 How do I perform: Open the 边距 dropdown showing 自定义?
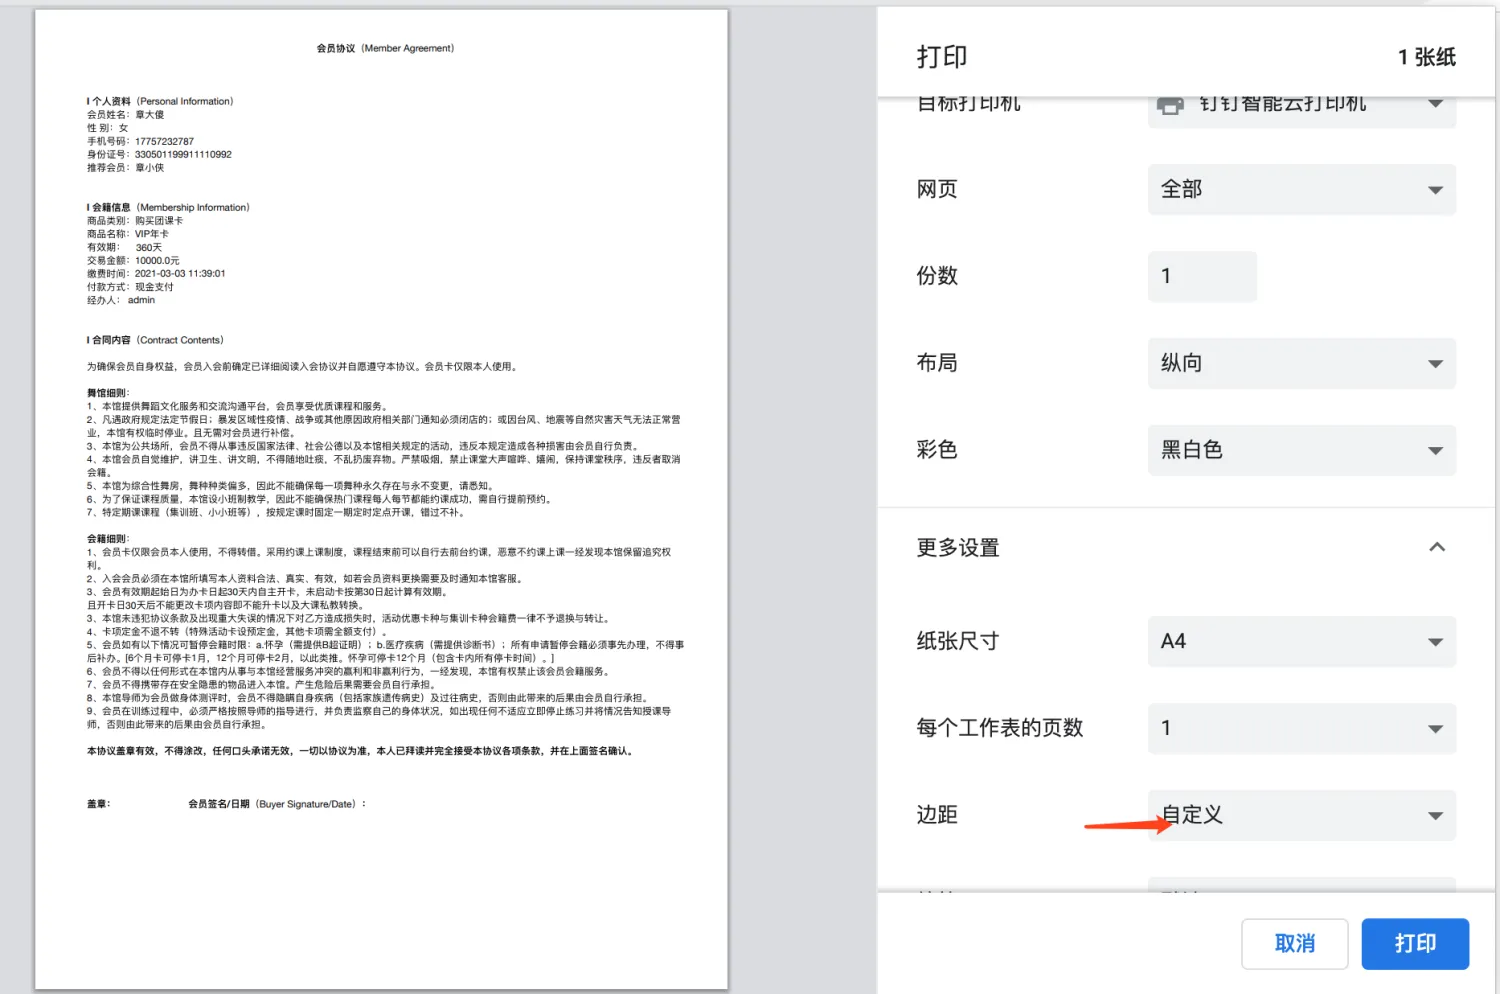click(1301, 816)
